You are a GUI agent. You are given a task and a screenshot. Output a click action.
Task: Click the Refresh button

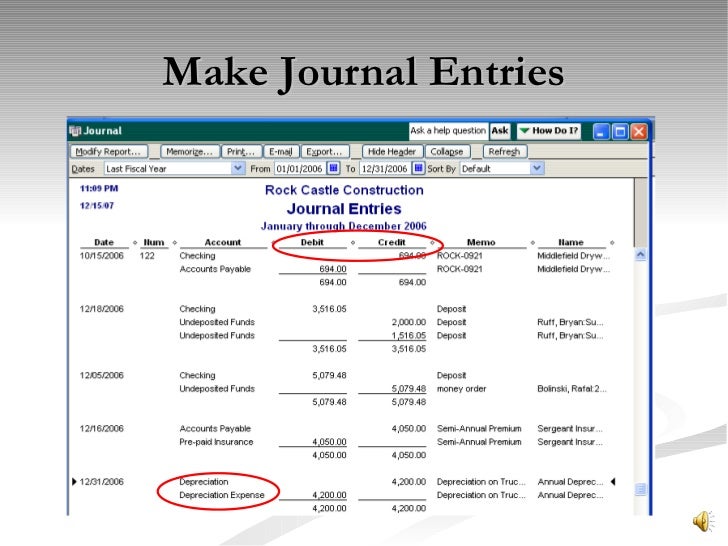(x=505, y=152)
